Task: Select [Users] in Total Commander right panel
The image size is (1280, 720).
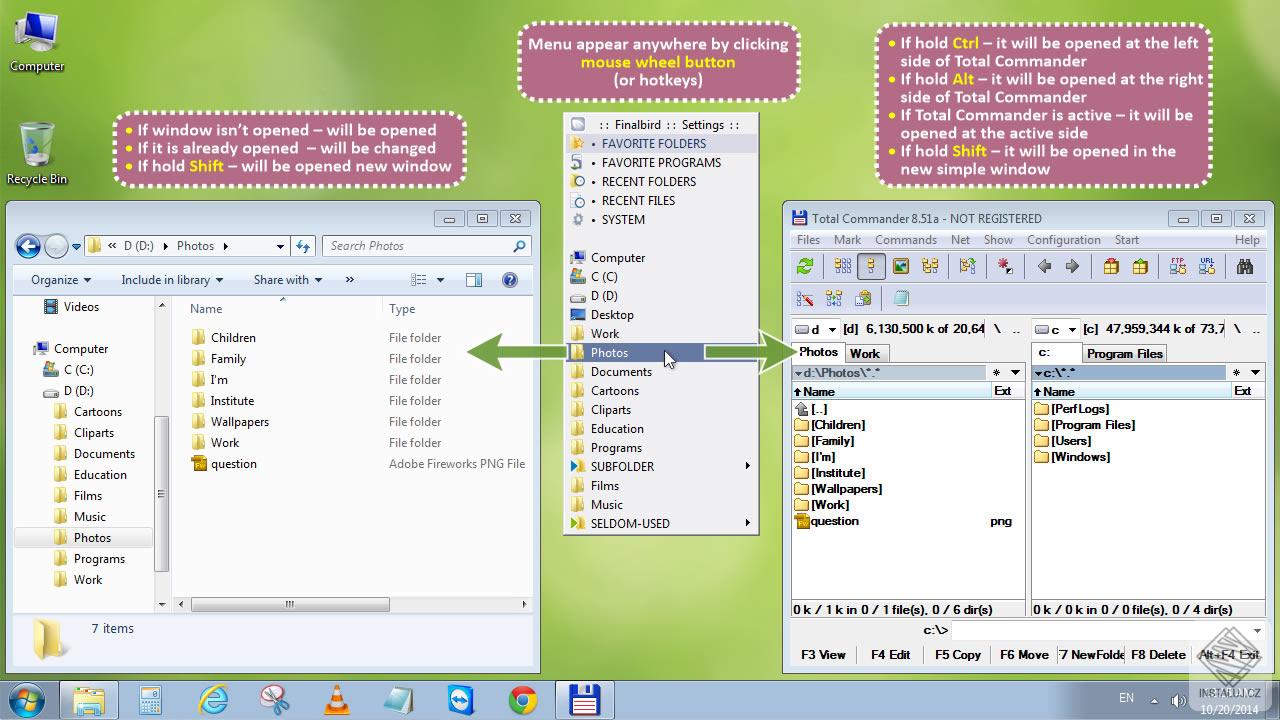Action: tap(1071, 441)
